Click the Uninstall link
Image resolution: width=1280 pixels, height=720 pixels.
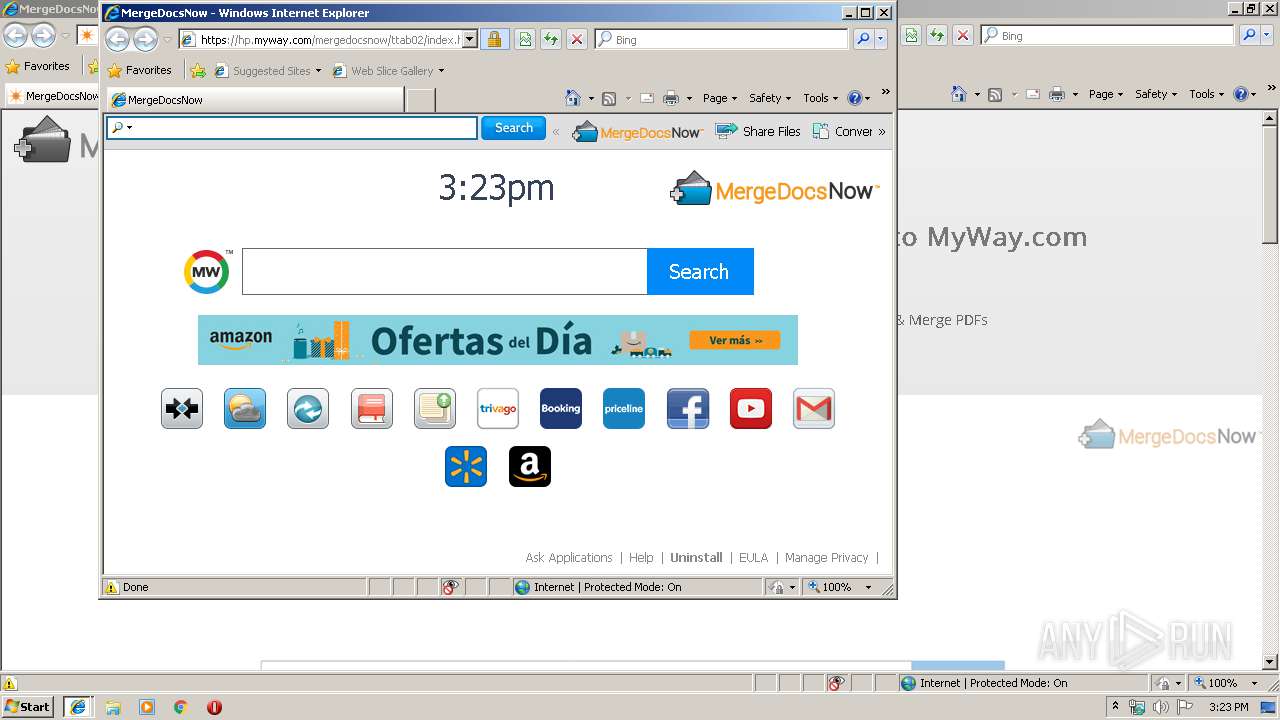point(696,558)
